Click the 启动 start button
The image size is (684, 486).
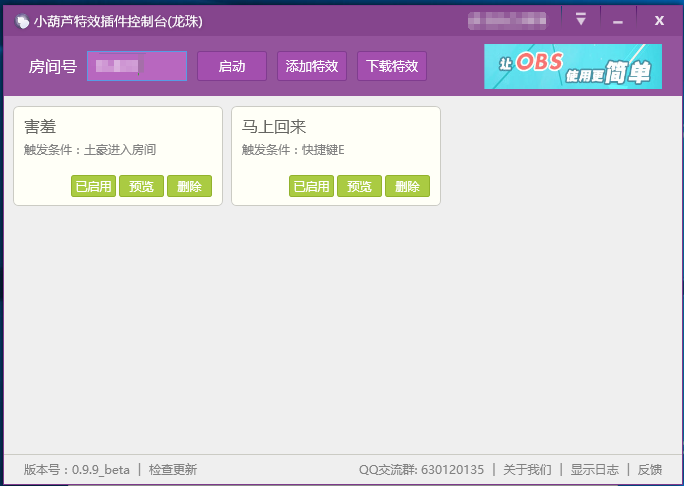click(x=232, y=66)
